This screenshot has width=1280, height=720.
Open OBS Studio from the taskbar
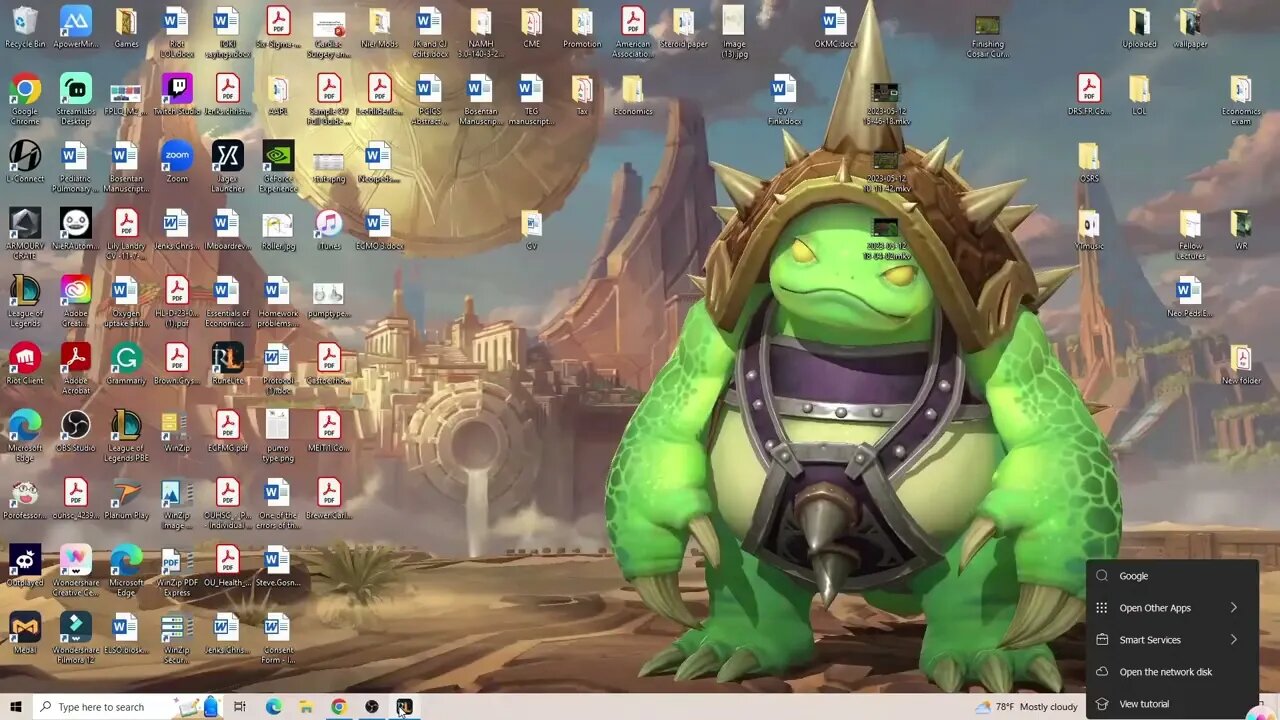tap(372, 707)
